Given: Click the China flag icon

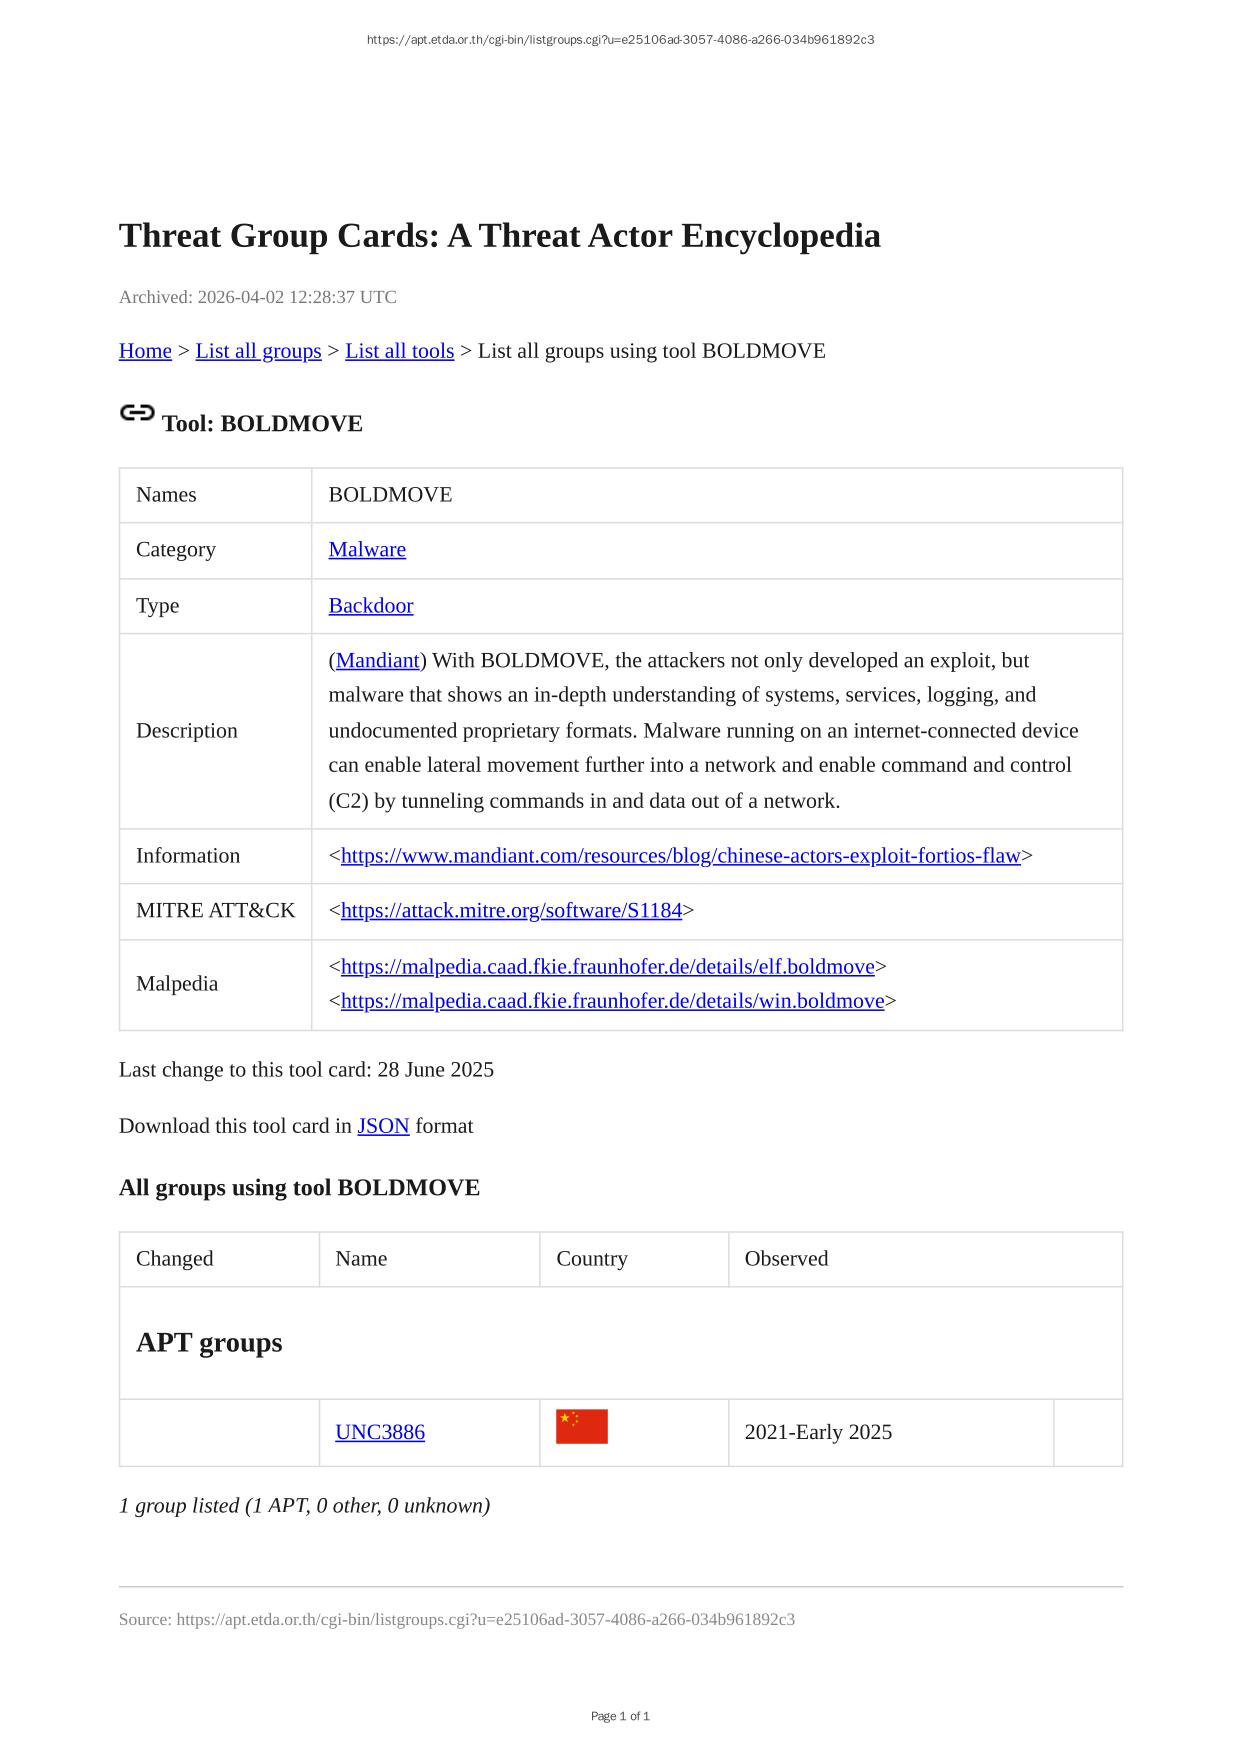Looking at the screenshot, I should (x=581, y=1427).
